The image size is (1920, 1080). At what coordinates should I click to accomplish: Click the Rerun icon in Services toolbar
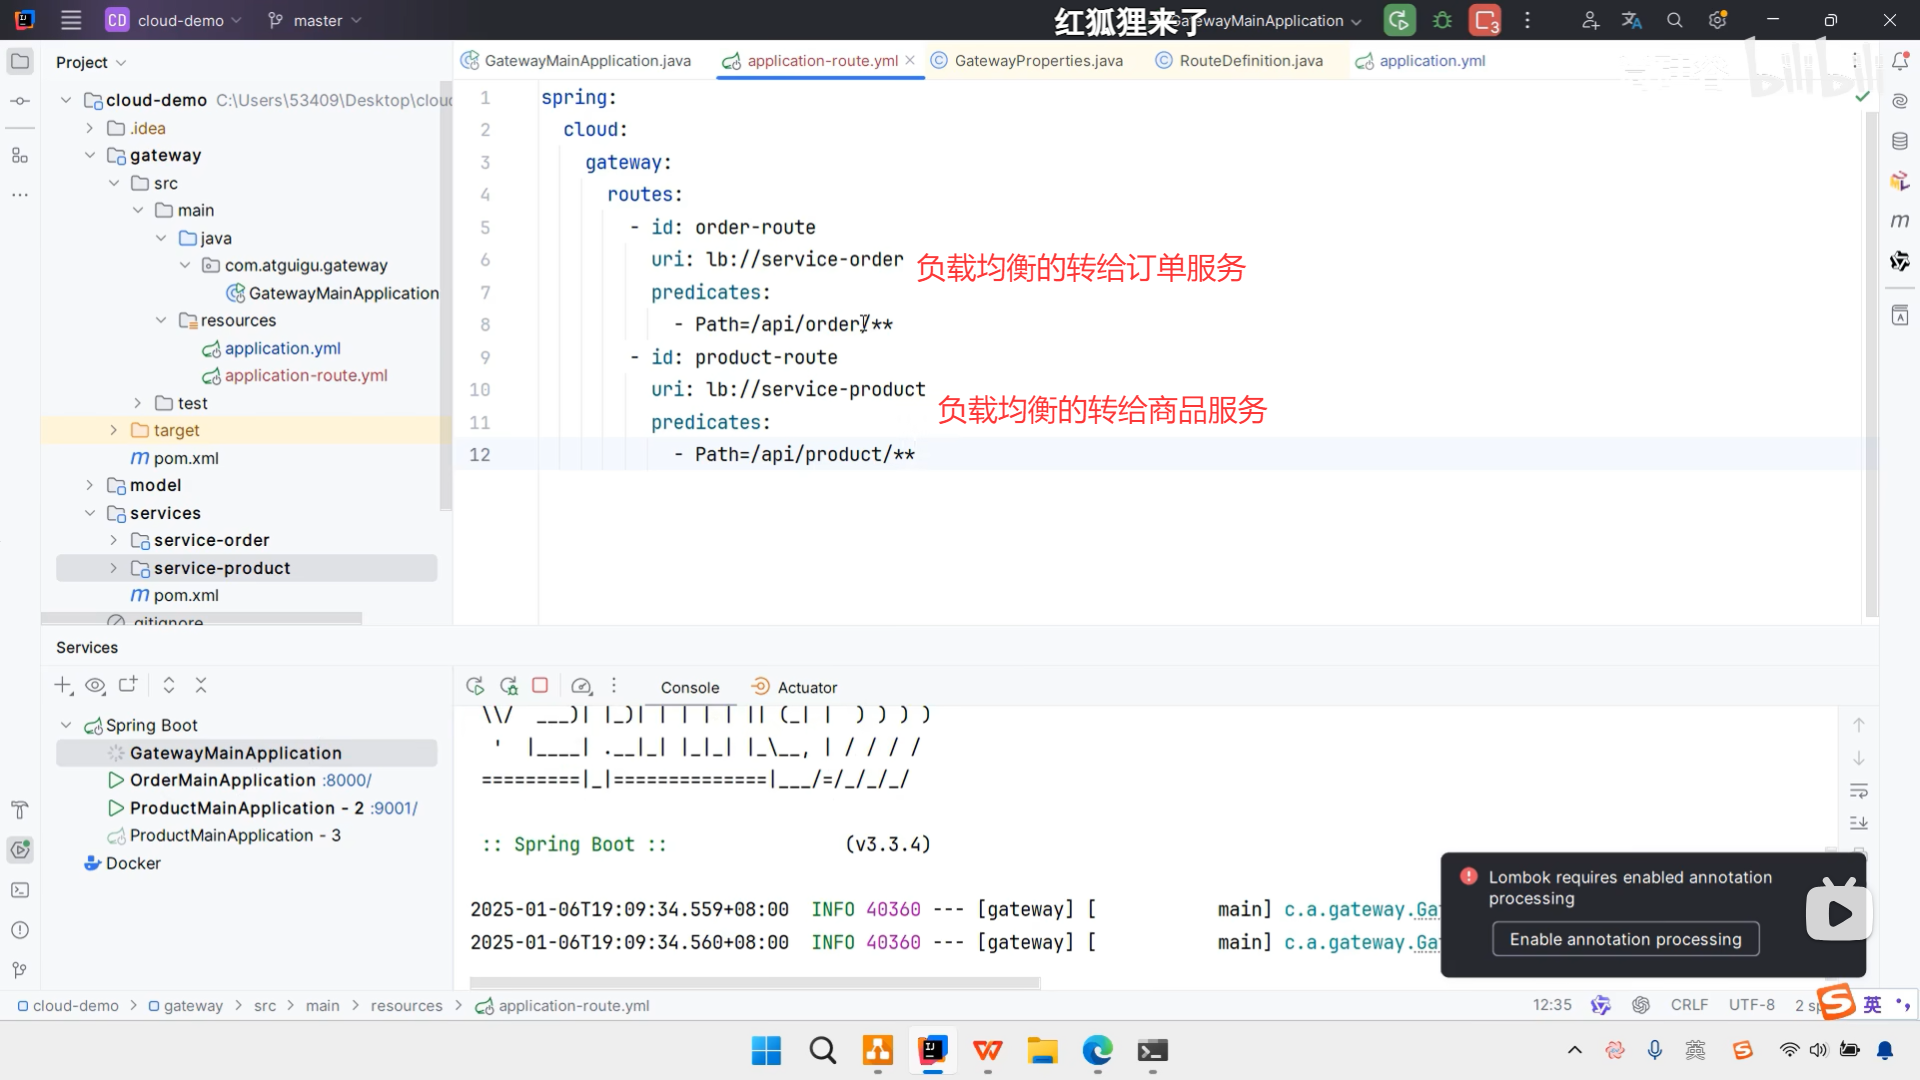click(475, 686)
